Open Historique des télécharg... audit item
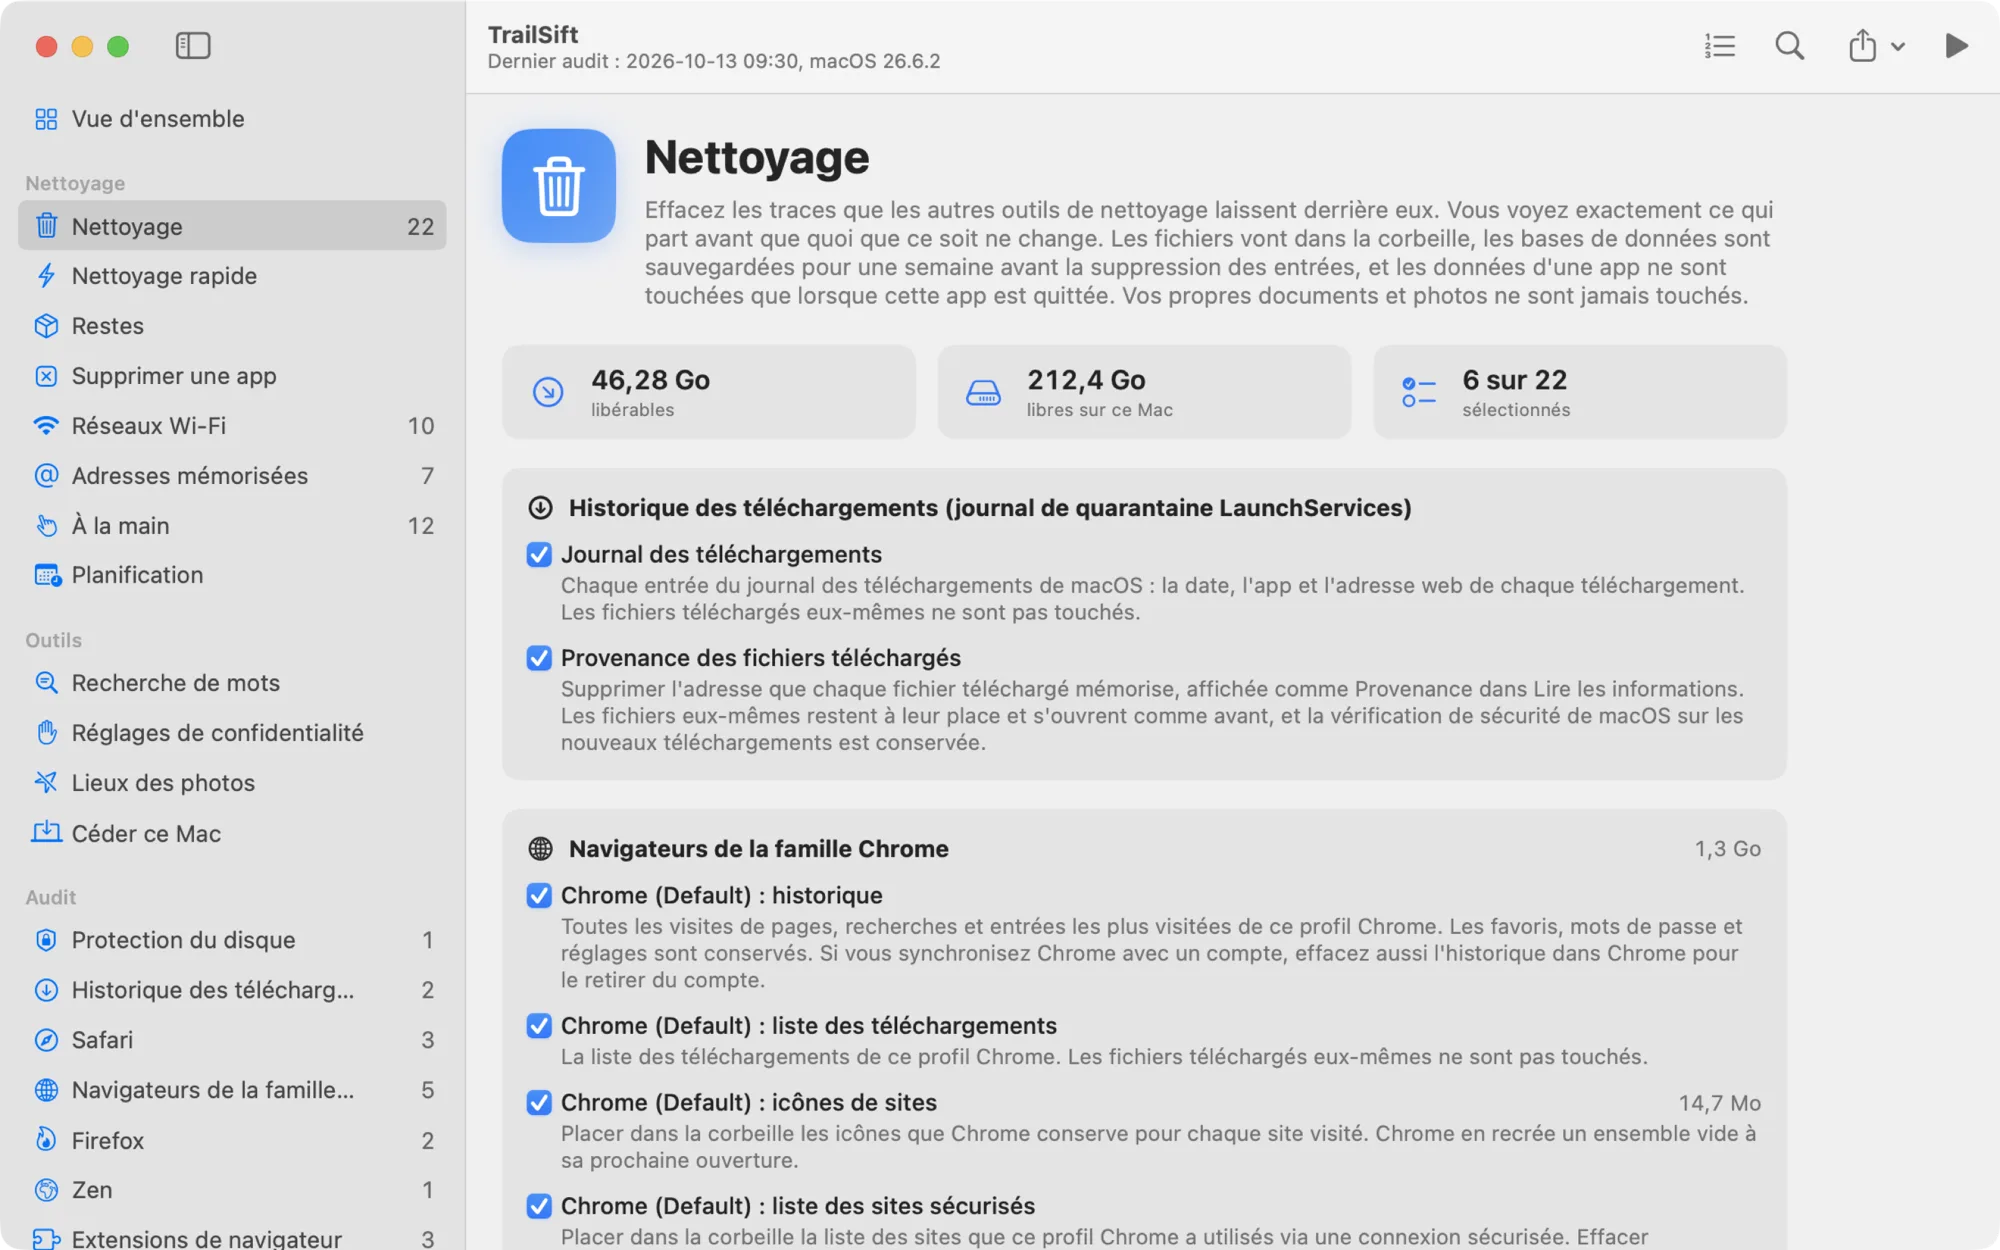The width and height of the screenshot is (2000, 1250). pyautogui.click(x=232, y=990)
